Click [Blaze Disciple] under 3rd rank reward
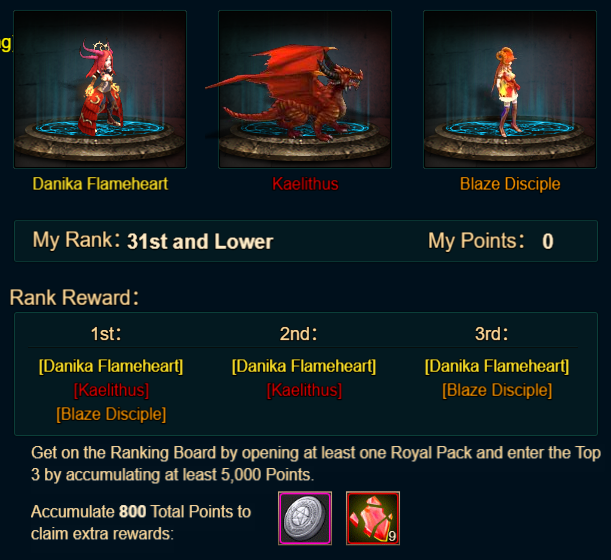Screen dimensions: 611x560 coord(497,390)
